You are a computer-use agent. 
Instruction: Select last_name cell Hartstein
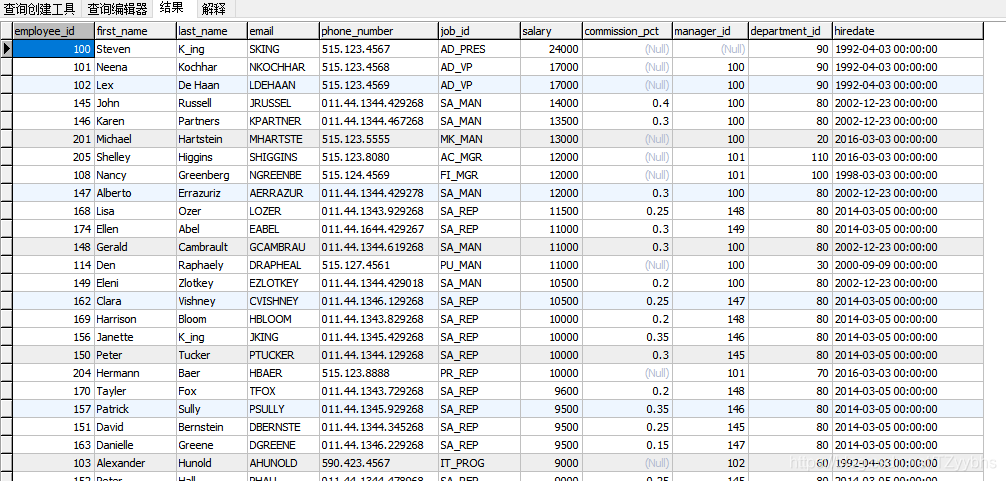(212, 139)
